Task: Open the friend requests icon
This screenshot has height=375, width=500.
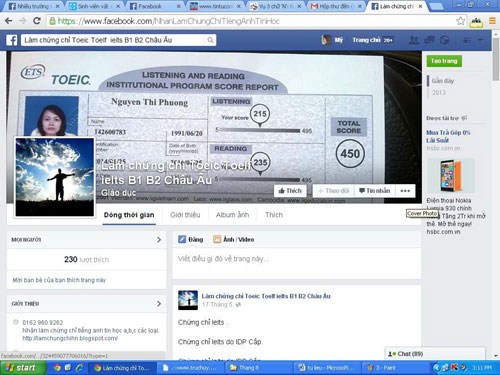Action: click(414, 40)
